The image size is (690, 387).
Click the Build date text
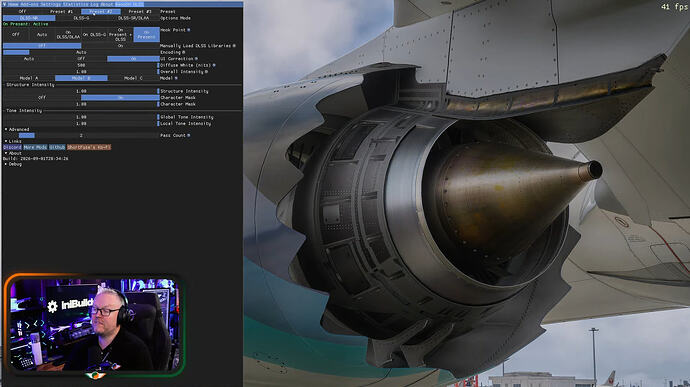tap(36, 158)
